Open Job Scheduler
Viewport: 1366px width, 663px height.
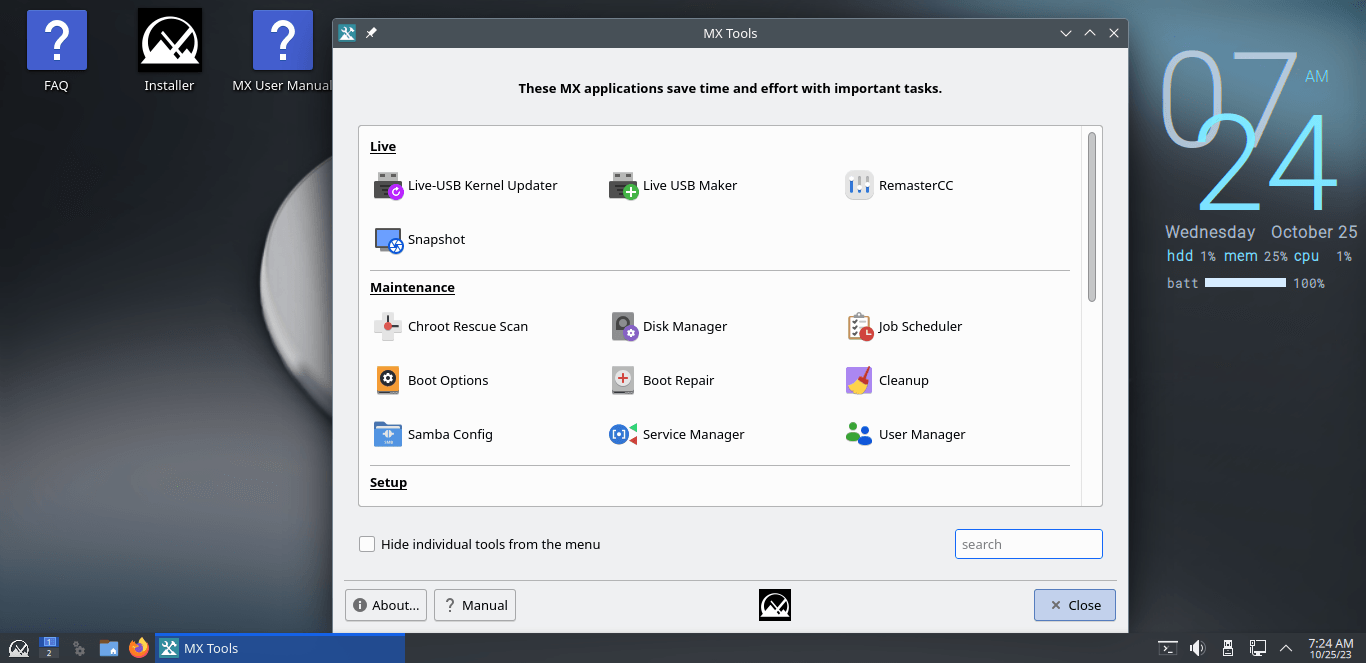(904, 327)
